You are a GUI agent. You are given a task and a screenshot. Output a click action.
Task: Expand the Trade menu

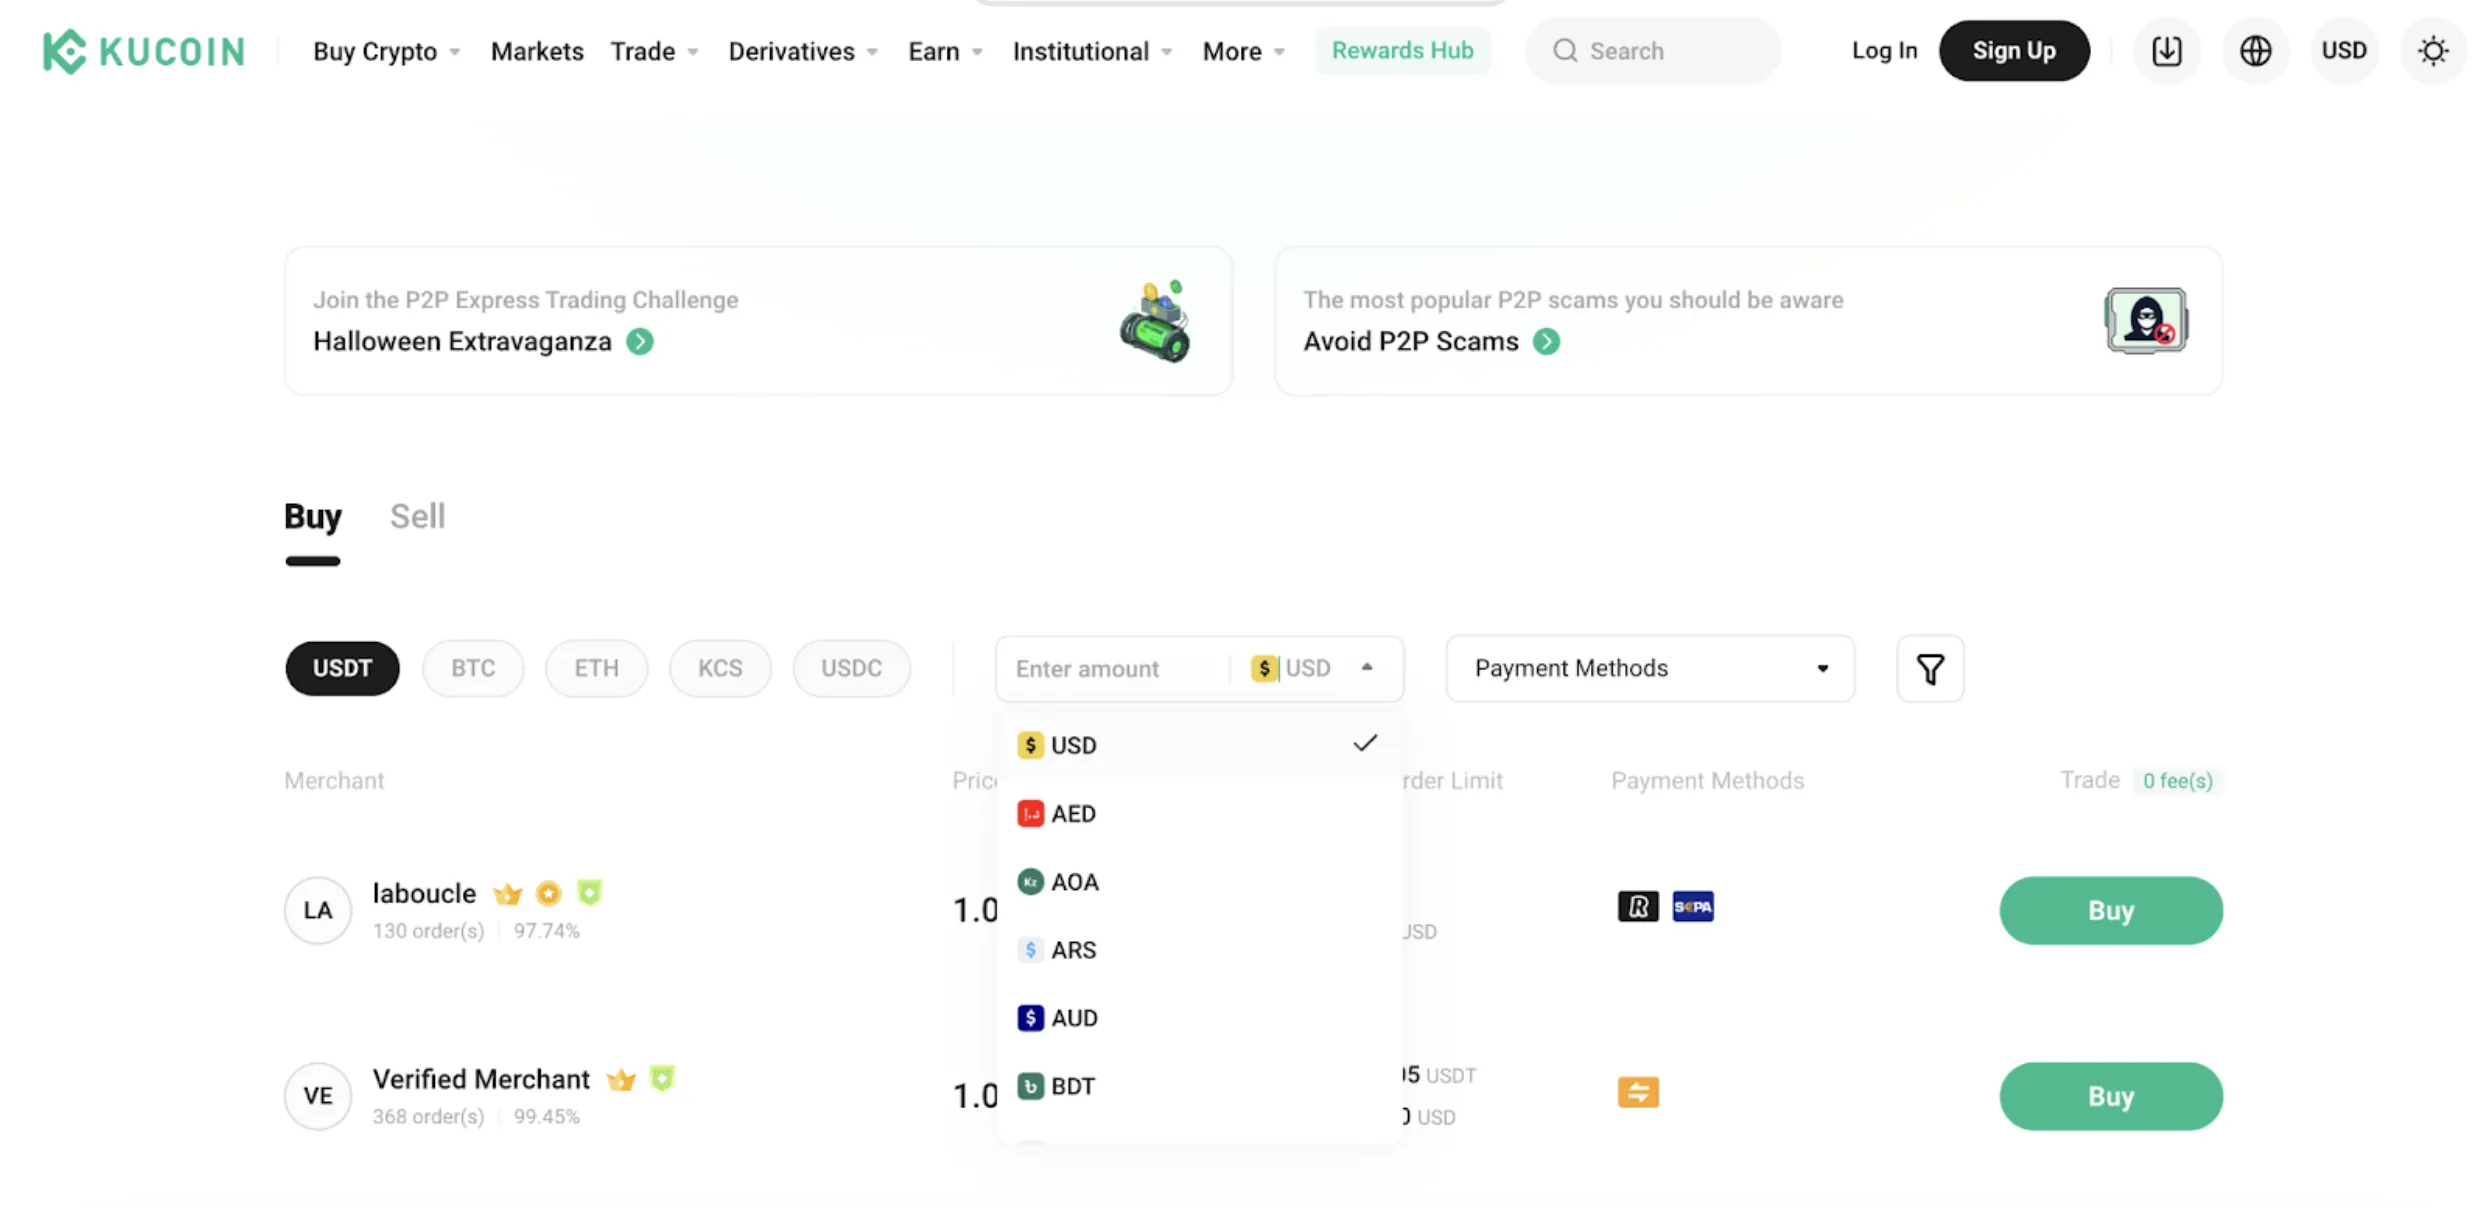click(654, 51)
